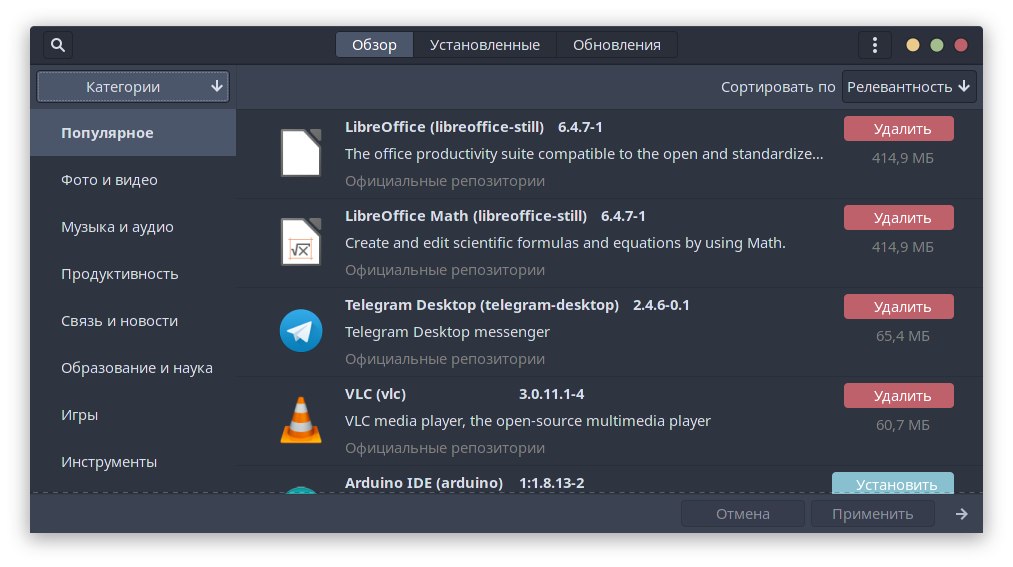1013x567 pixels.
Task: Click the green maximize window button
Action: coord(937,45)
